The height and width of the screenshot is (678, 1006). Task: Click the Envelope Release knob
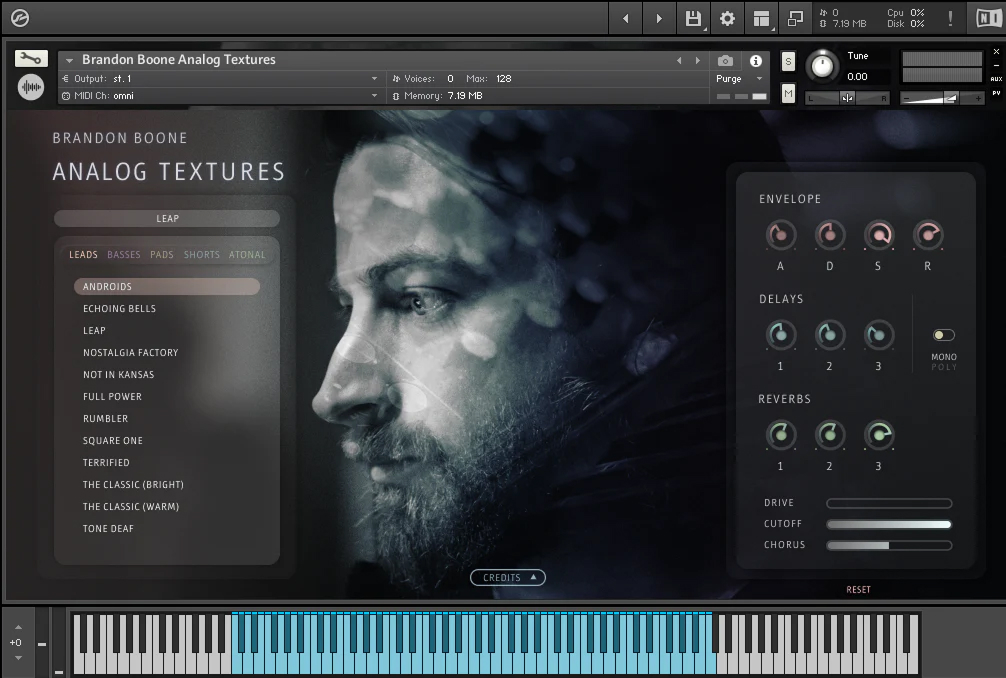coord(927,235)
